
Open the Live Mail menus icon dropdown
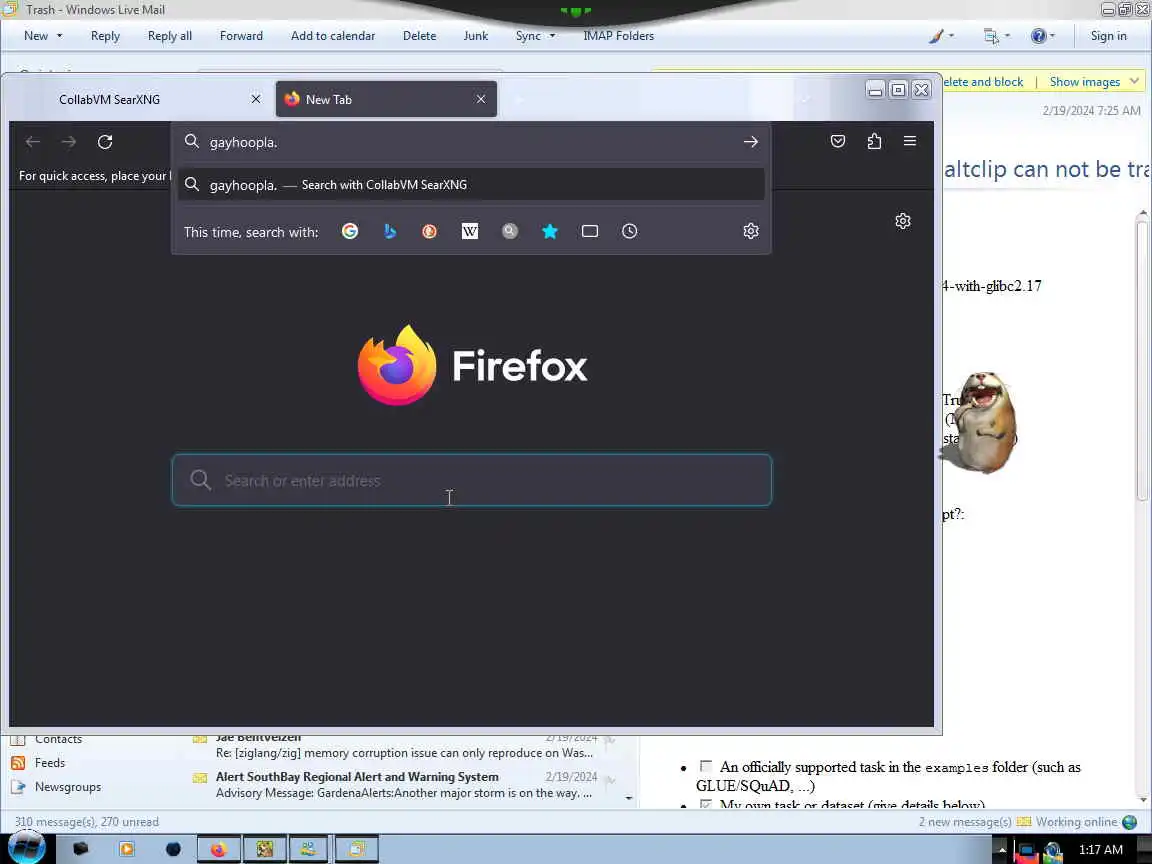(997, 35)
